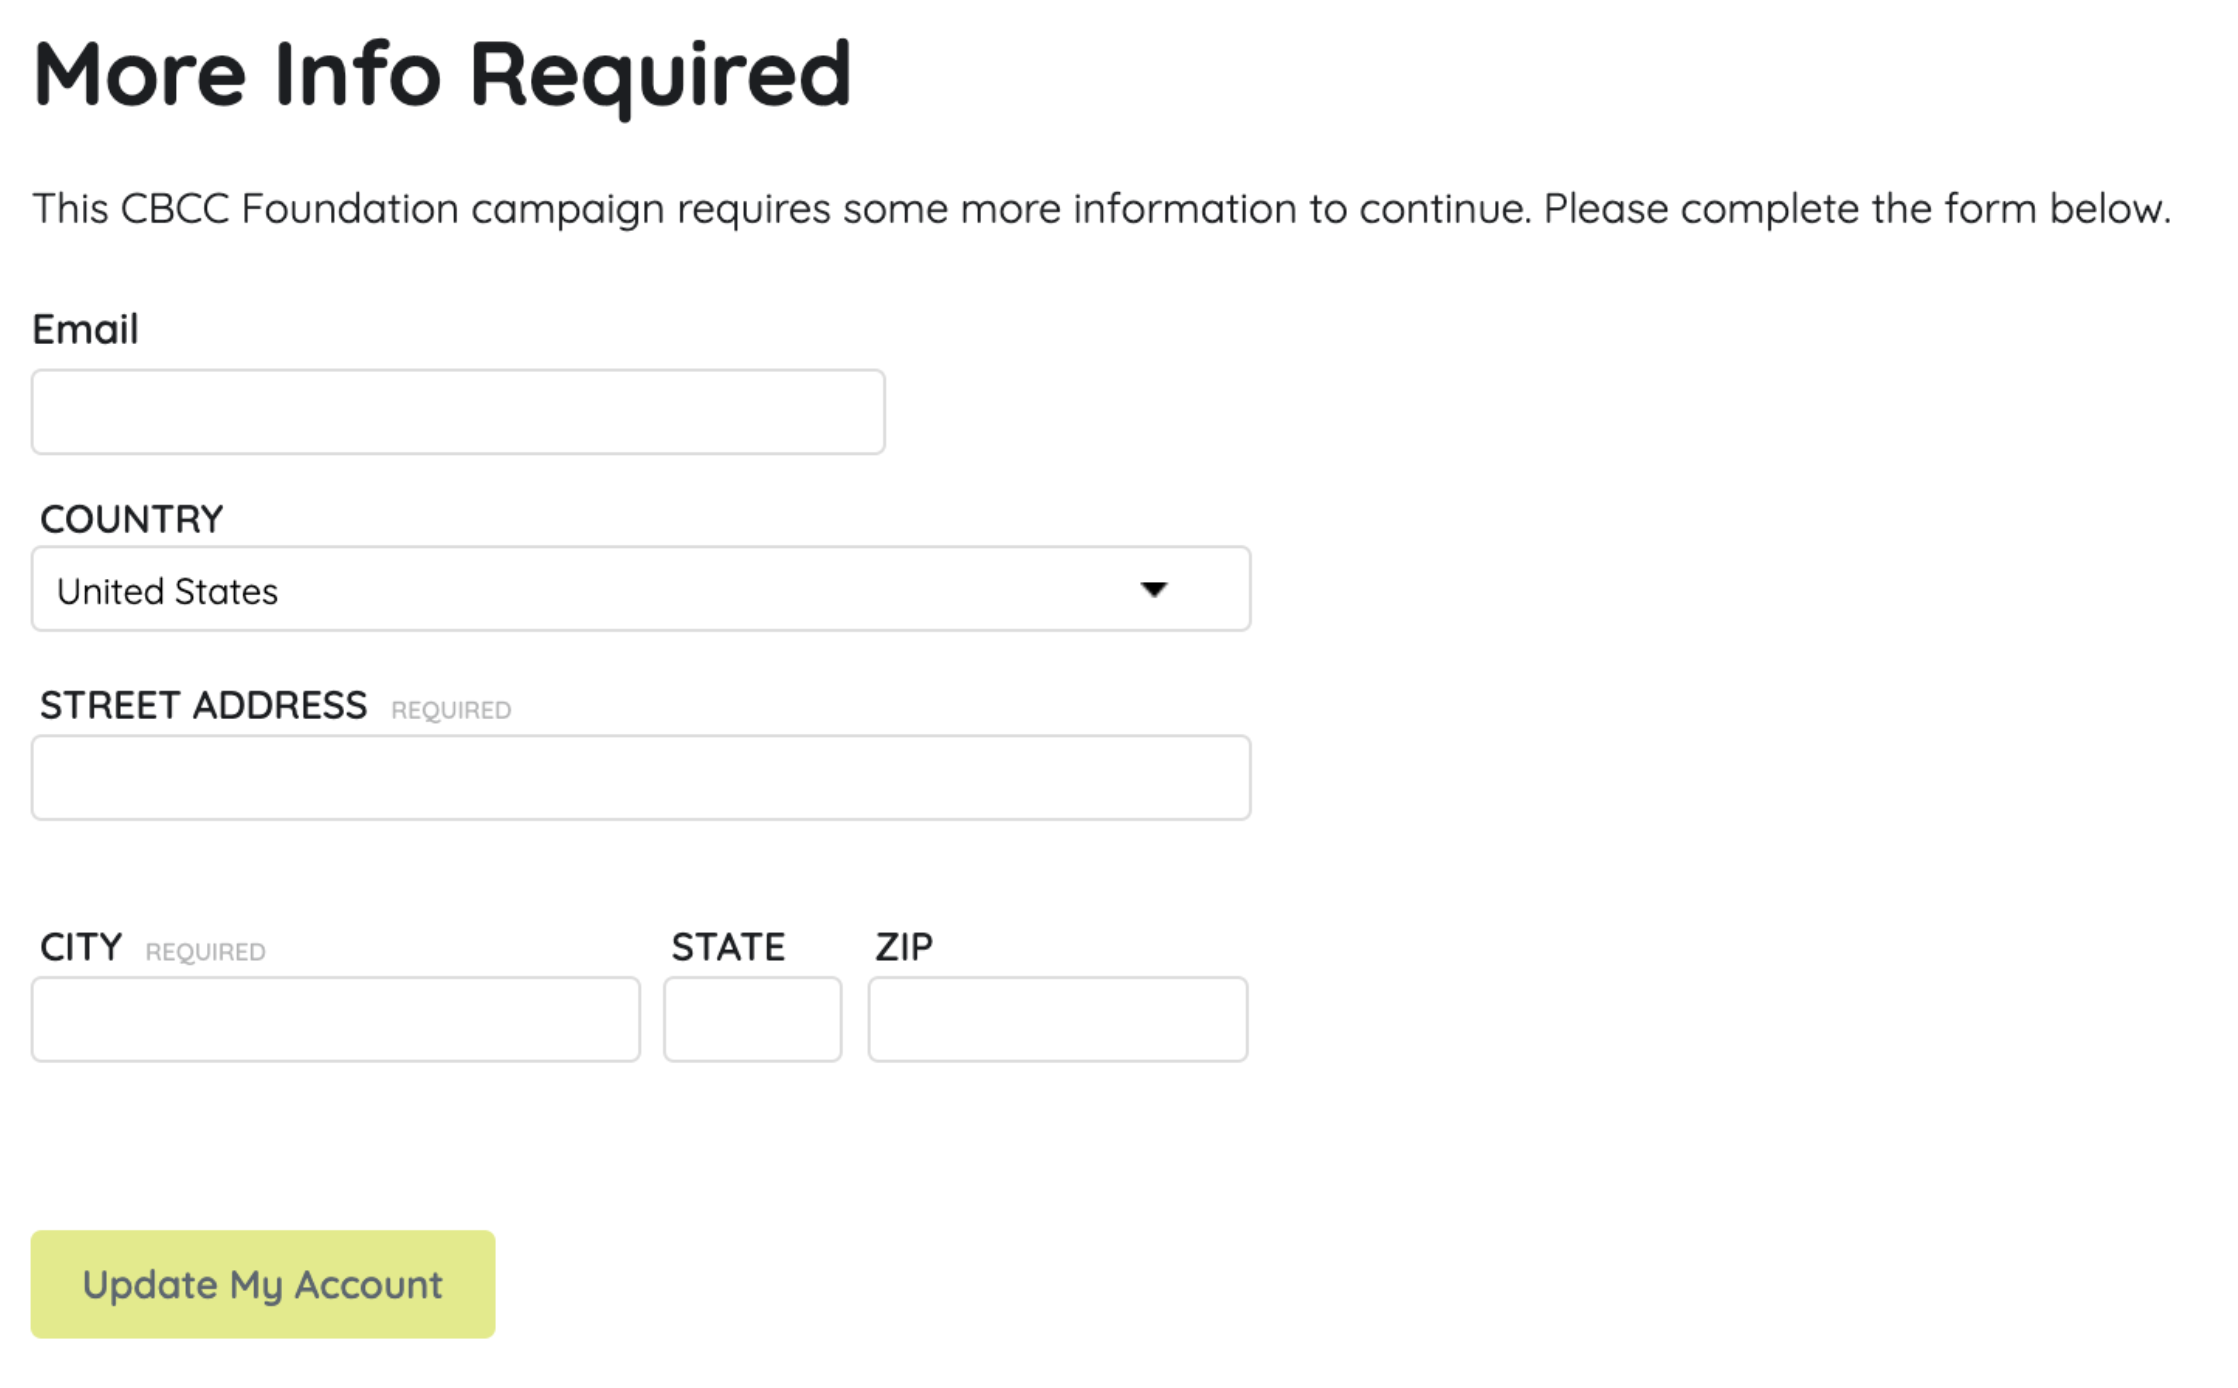2238x1388 pixels.
Task: Click the selected United States value
Action: pos(167,592)
